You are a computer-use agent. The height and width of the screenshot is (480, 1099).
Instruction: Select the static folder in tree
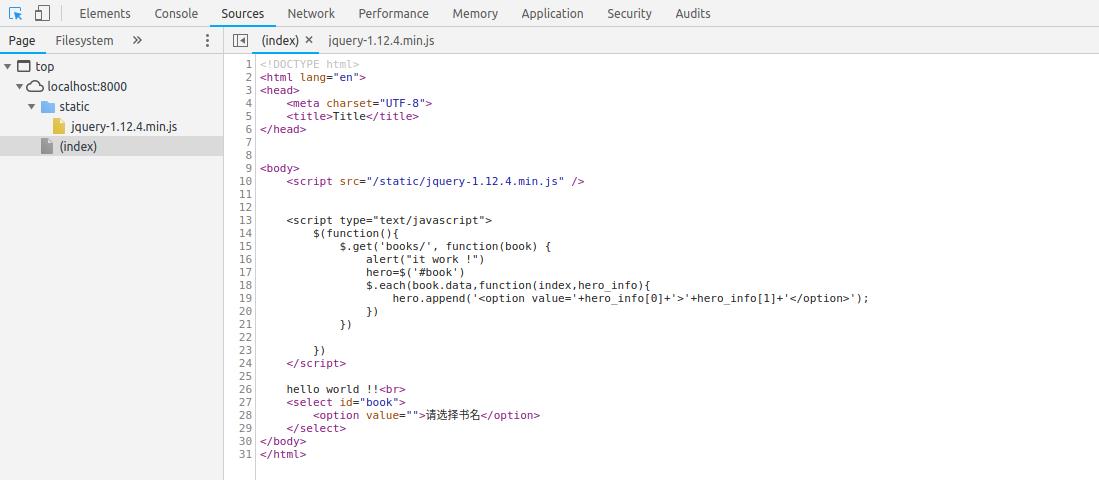click(x=74, y=107)
